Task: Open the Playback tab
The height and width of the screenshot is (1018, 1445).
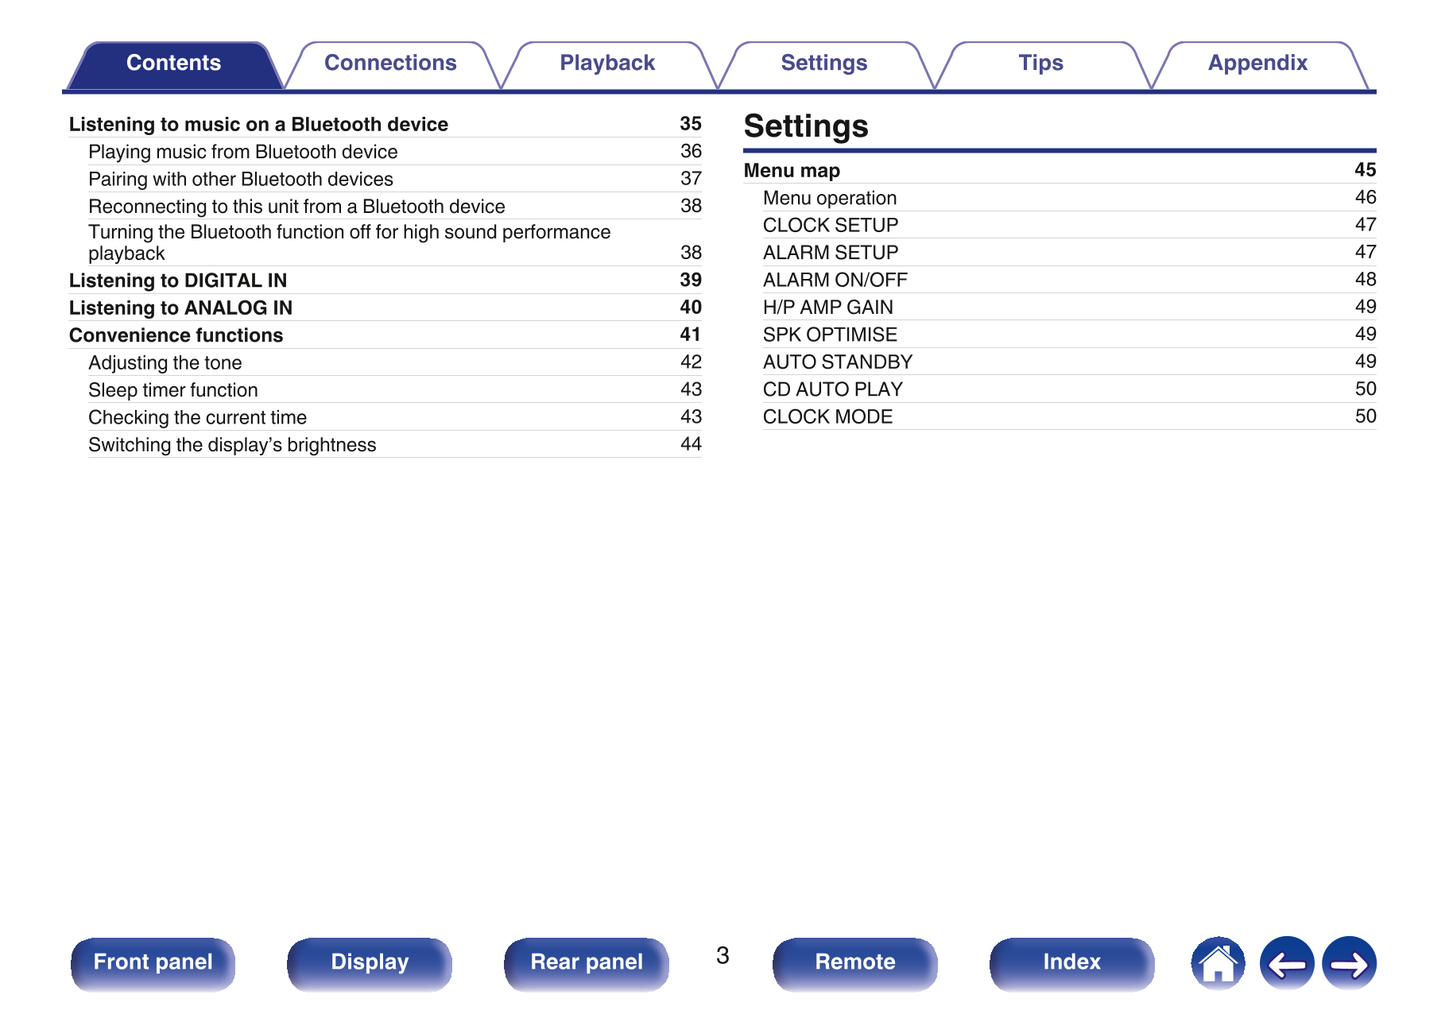Action: (607, 63)
